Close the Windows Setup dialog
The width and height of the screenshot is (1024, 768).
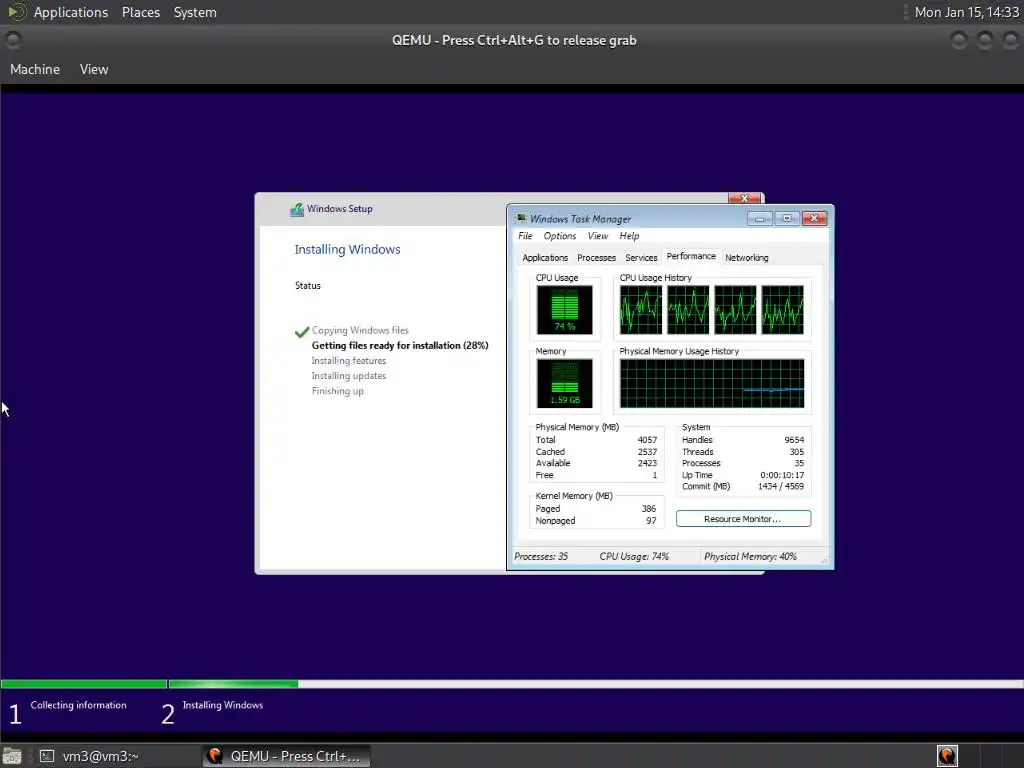coord(744,198)
